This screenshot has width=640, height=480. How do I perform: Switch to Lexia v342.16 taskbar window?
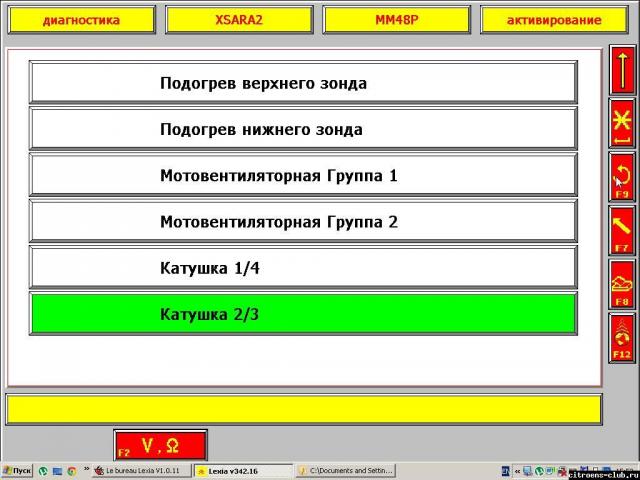coord(243,471)
